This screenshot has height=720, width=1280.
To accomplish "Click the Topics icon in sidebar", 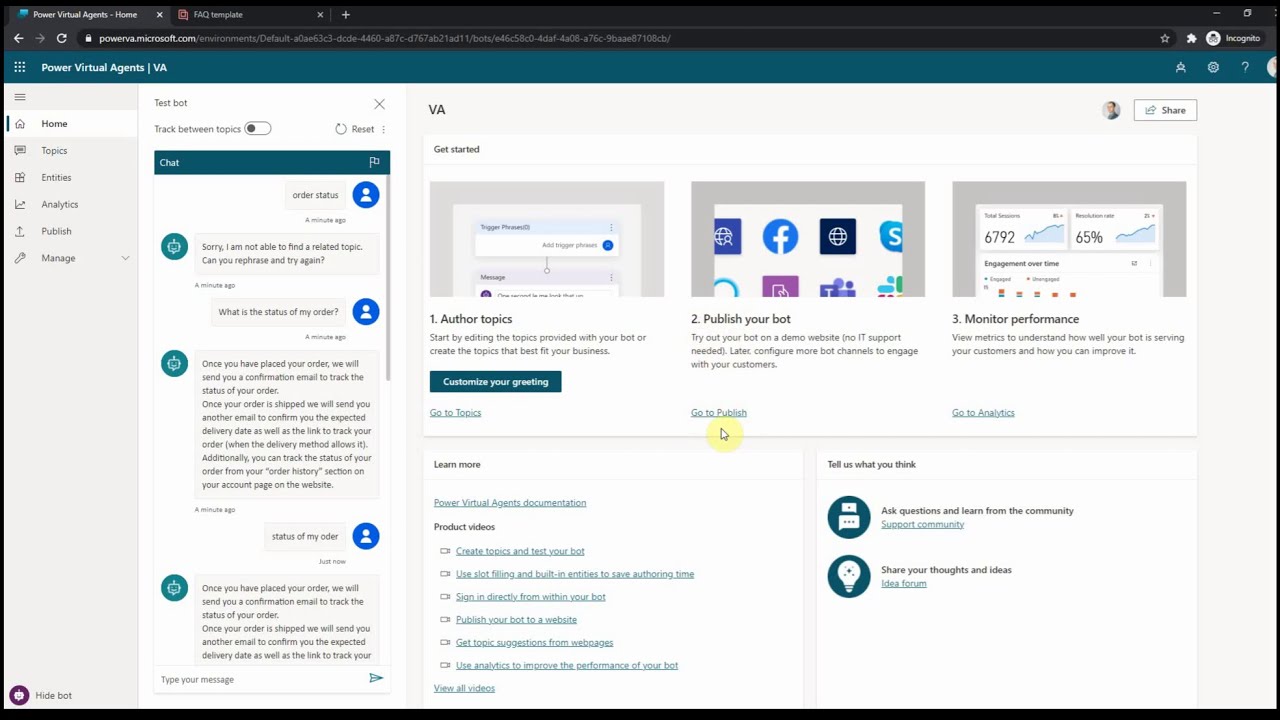I will 20,151.
